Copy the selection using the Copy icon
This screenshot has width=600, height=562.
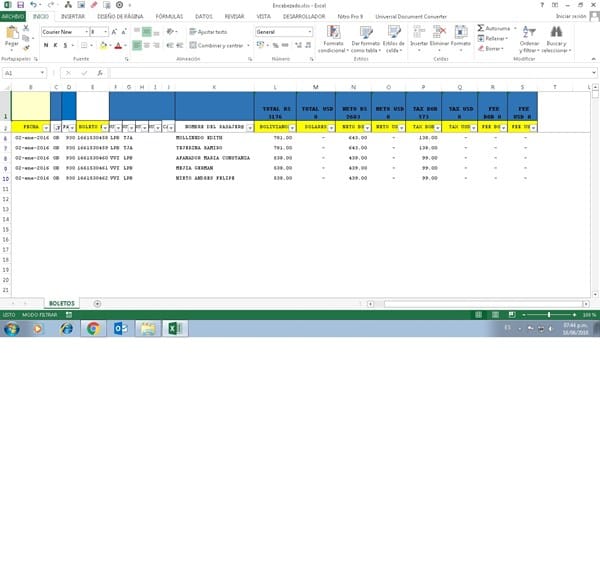[26, 38]
